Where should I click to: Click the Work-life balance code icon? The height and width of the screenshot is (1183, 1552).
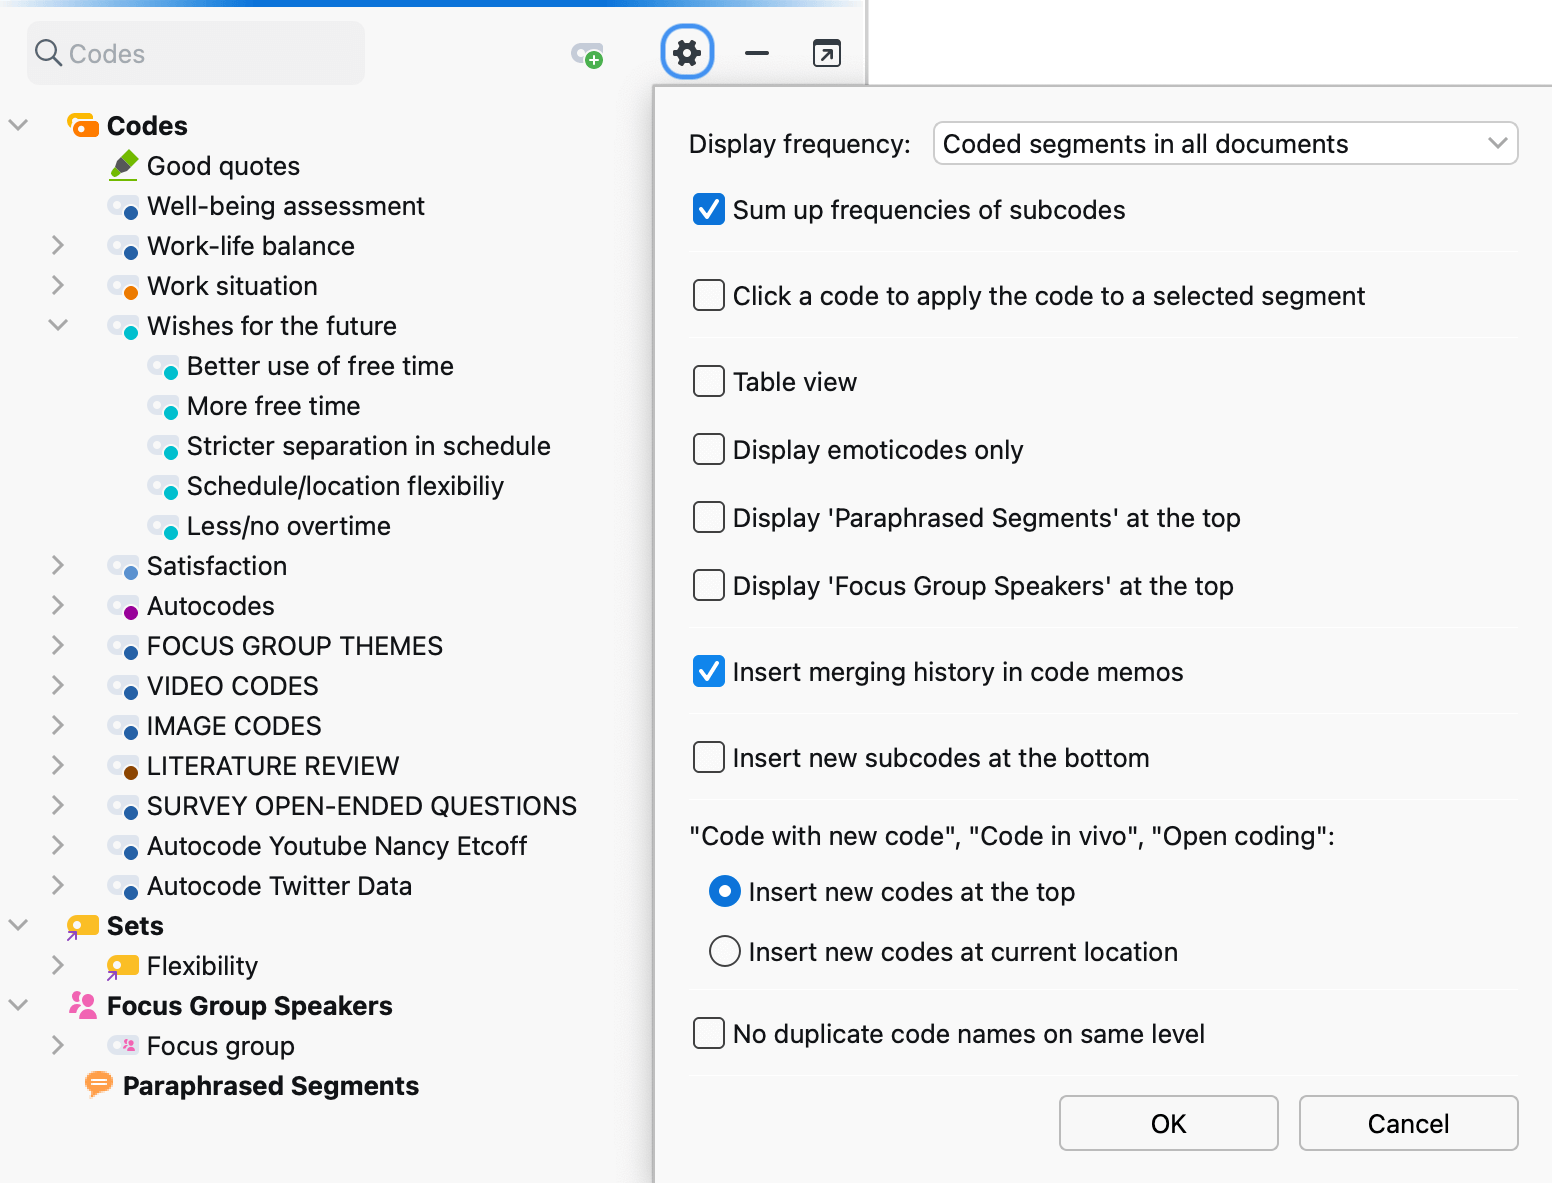124,247
